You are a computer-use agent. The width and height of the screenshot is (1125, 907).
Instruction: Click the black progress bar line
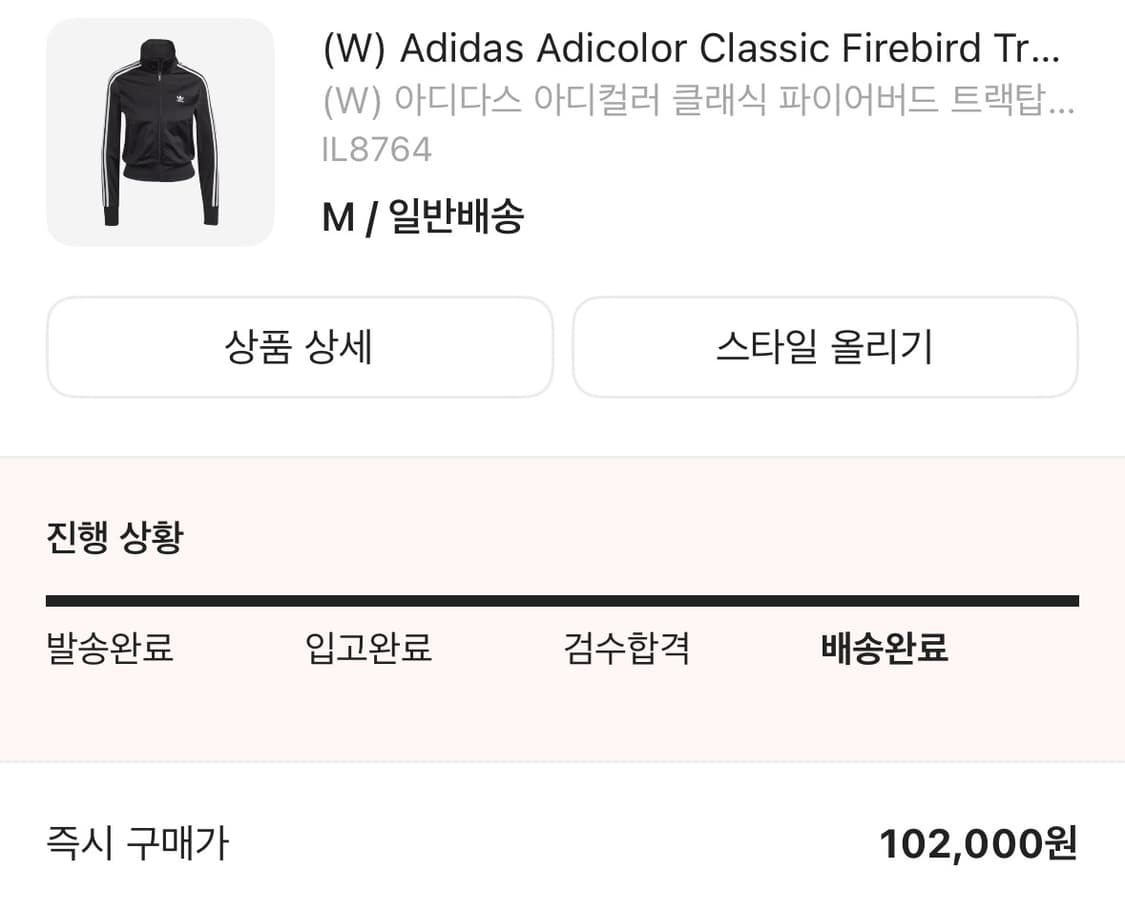[x=562, y=599]
